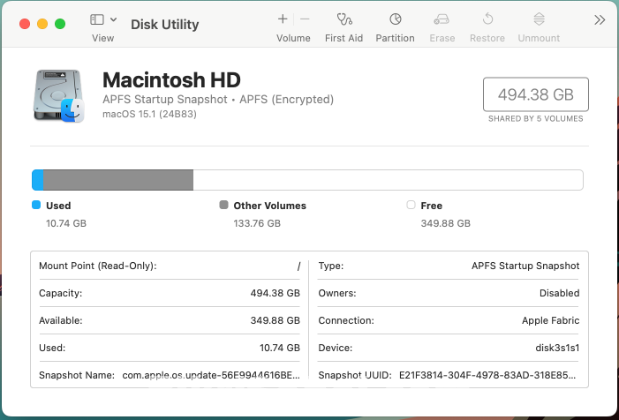
Task: Select the Unmount toolbar icon
Action: (x=539, y=19)
